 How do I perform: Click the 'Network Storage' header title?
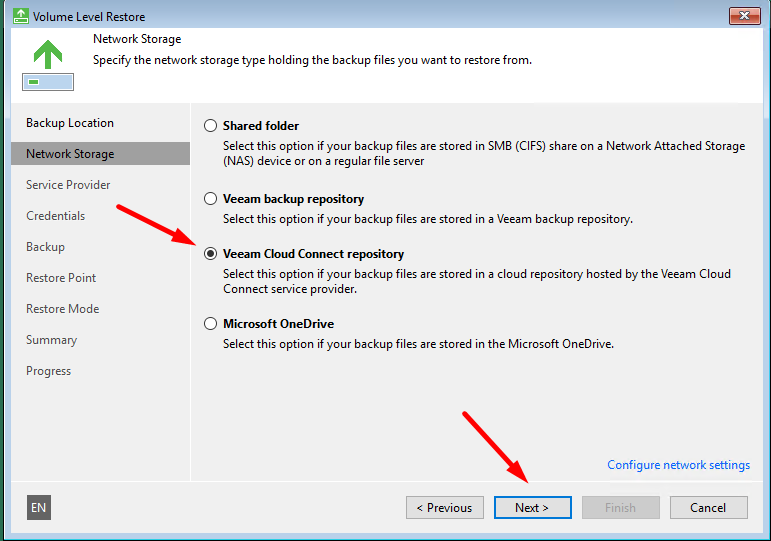click(x=137, y=39)
